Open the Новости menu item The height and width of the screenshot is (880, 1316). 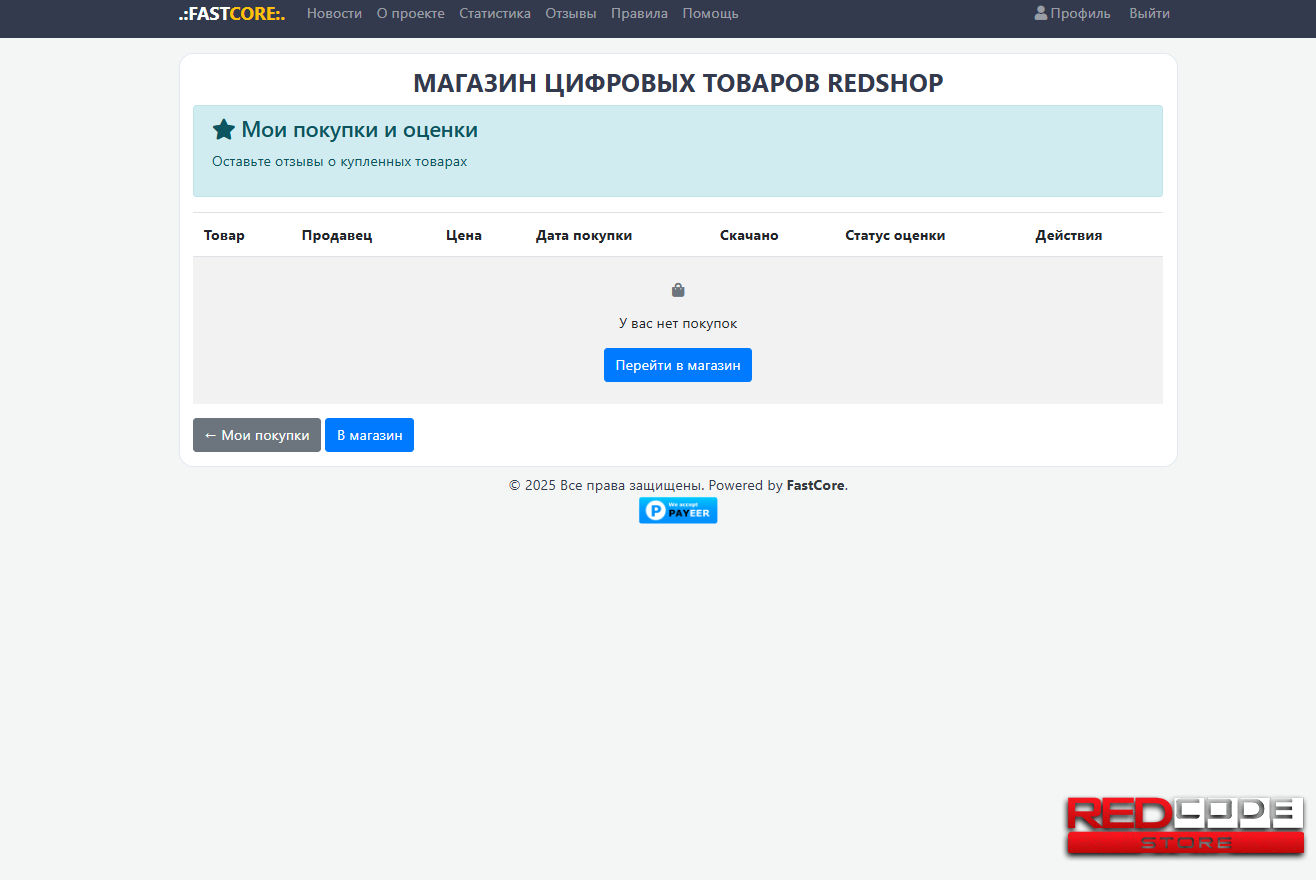click(334, 14)
